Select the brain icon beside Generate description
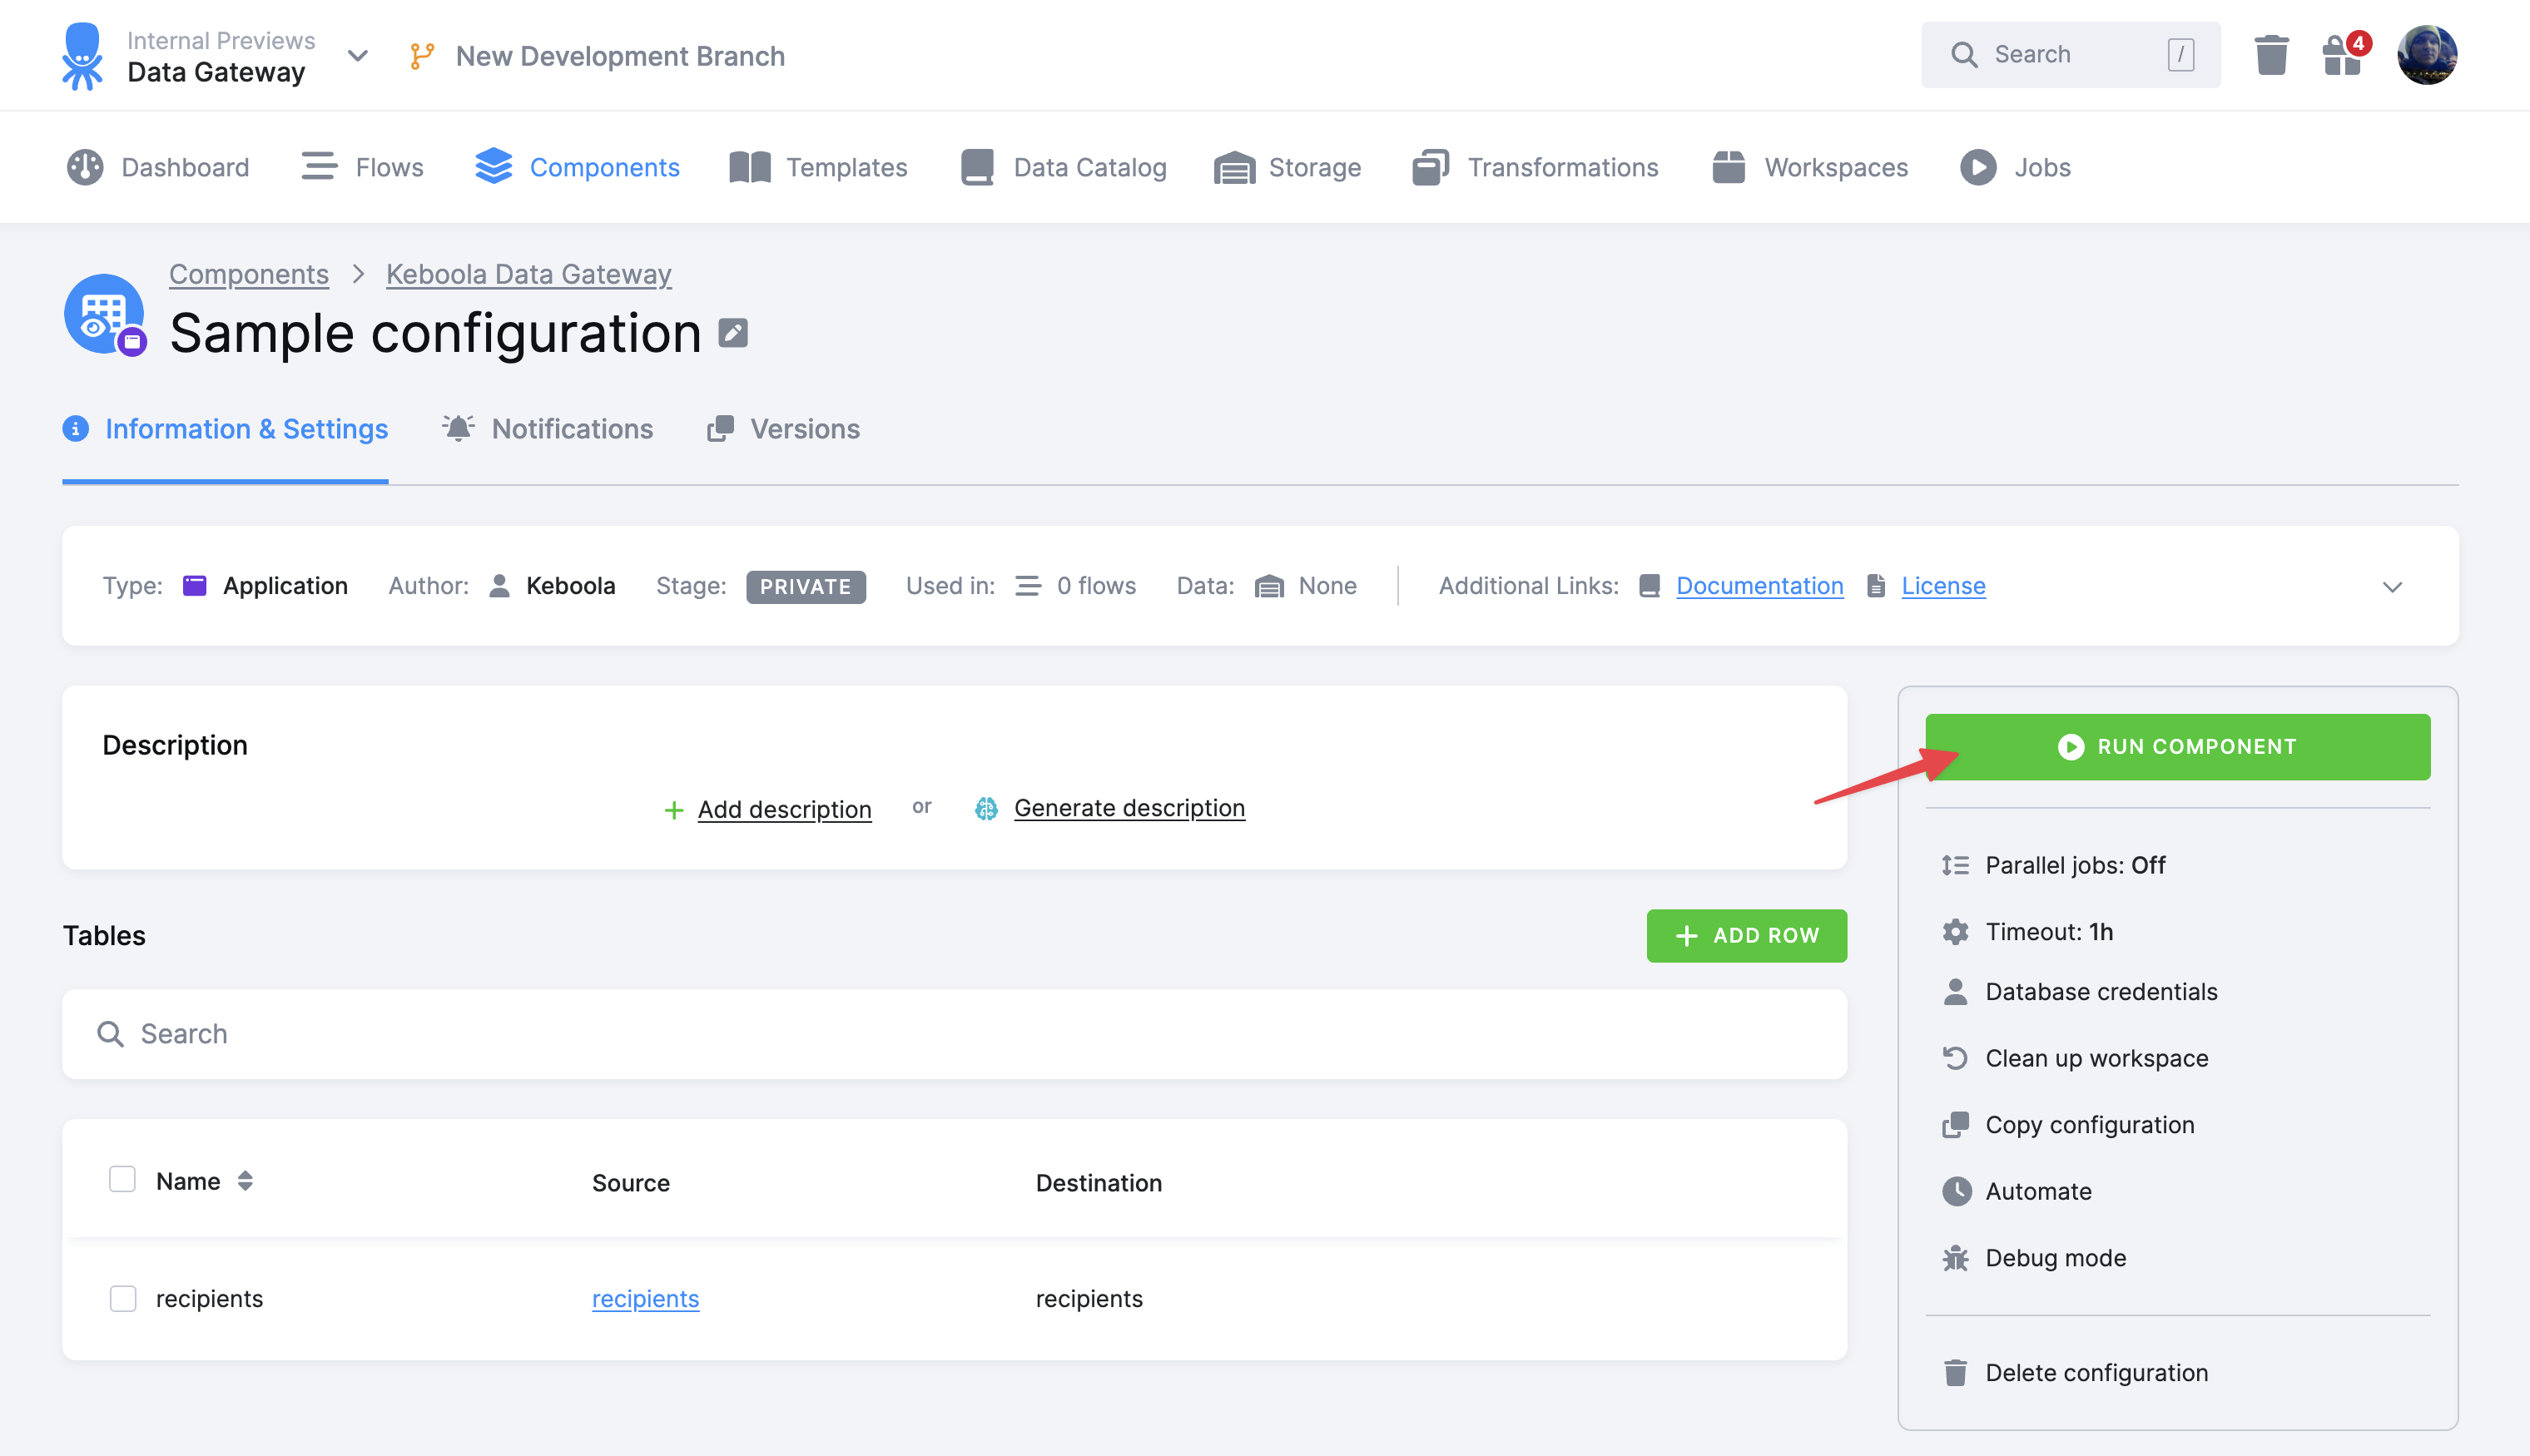The height and width of the screenshot is (1456, 2530). [x=986, y=807]
